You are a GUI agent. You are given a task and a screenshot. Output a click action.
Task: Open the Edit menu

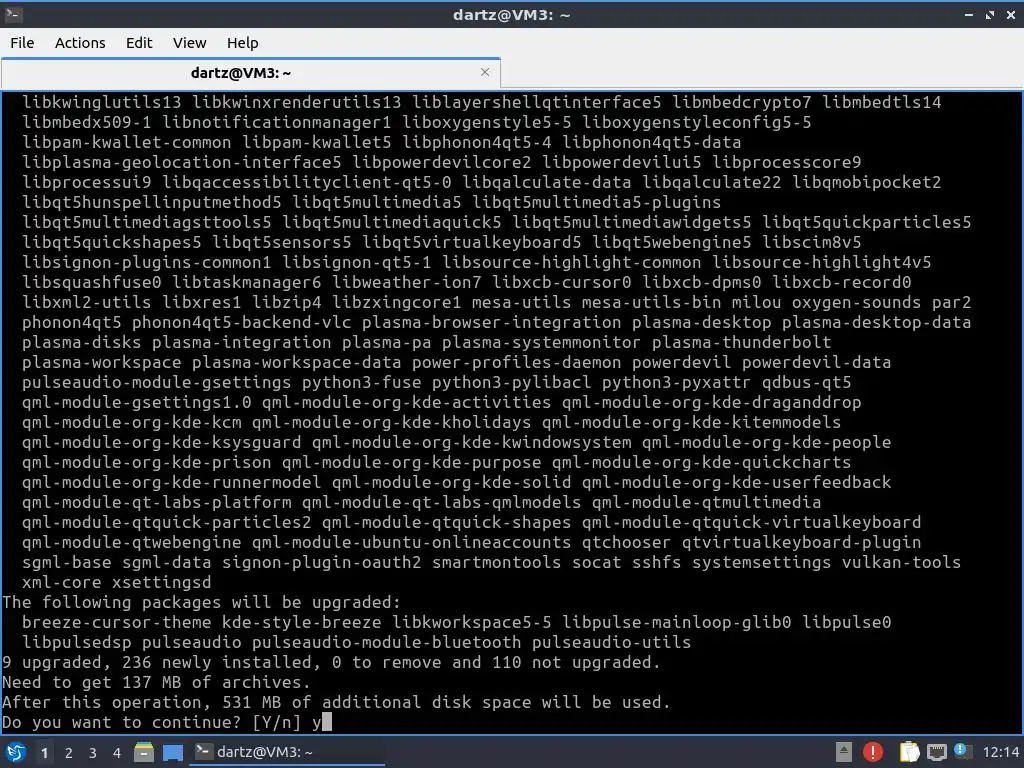(x=138, y=42)
